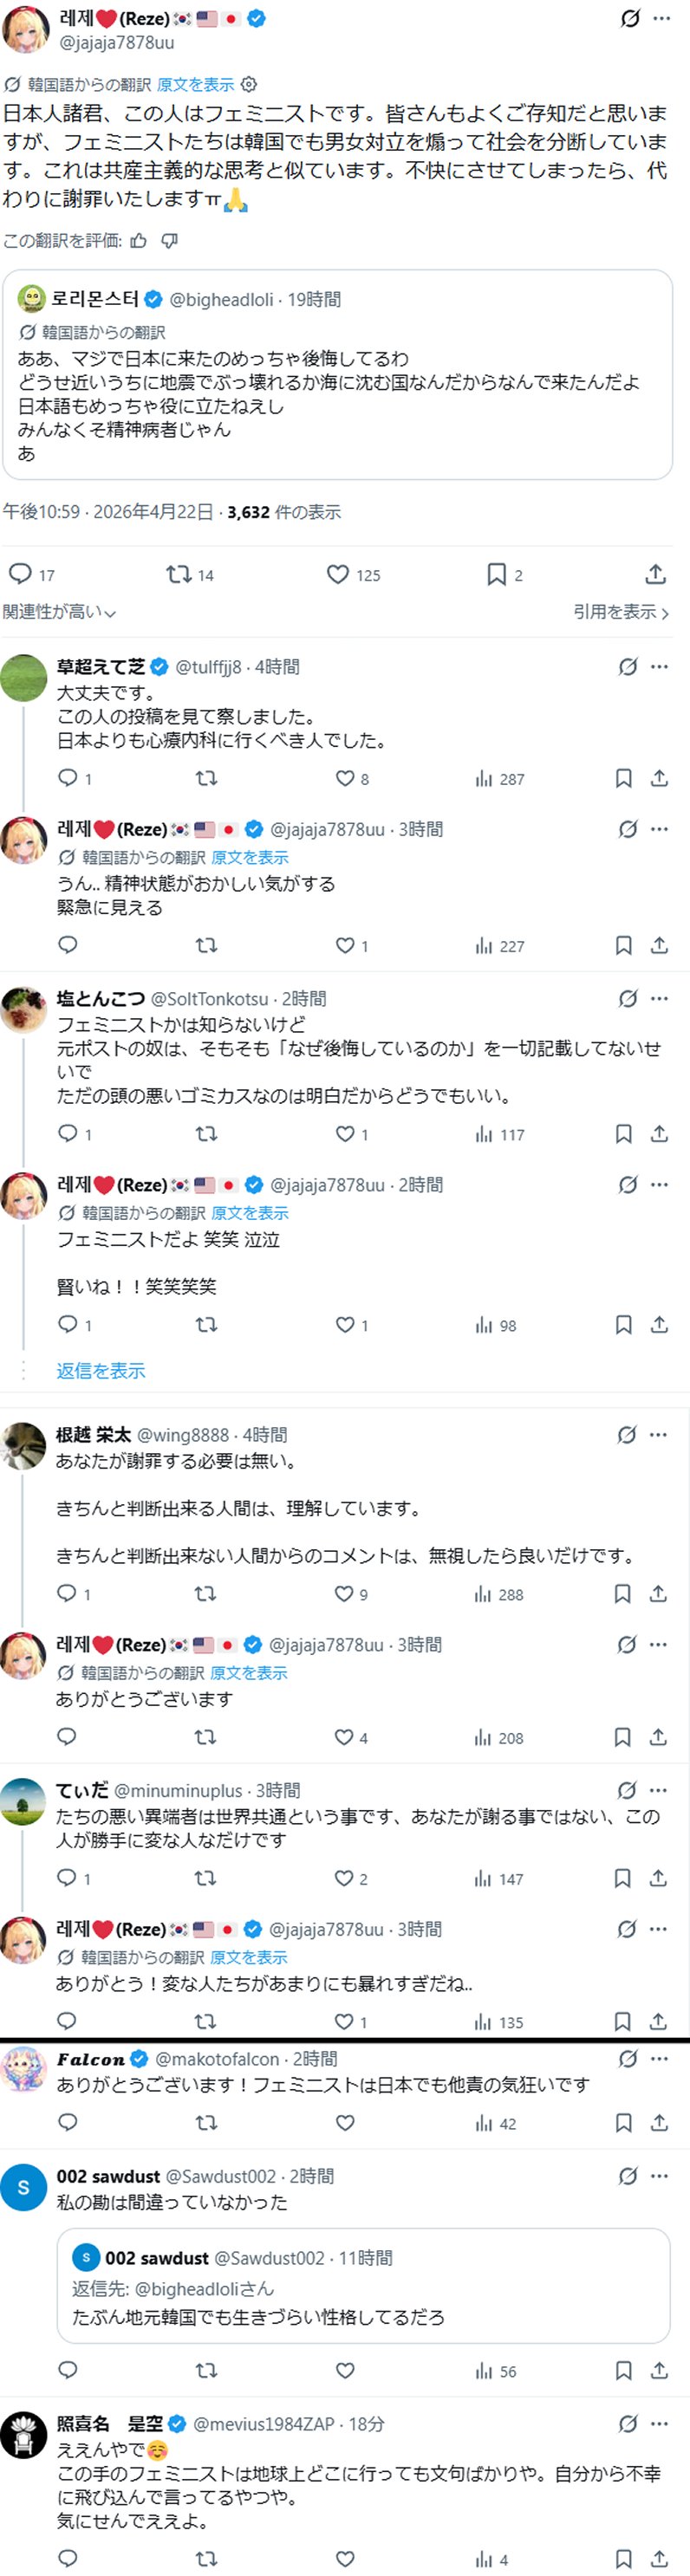Open more menu on Falcon's reply

click(x=659, y=2058)
